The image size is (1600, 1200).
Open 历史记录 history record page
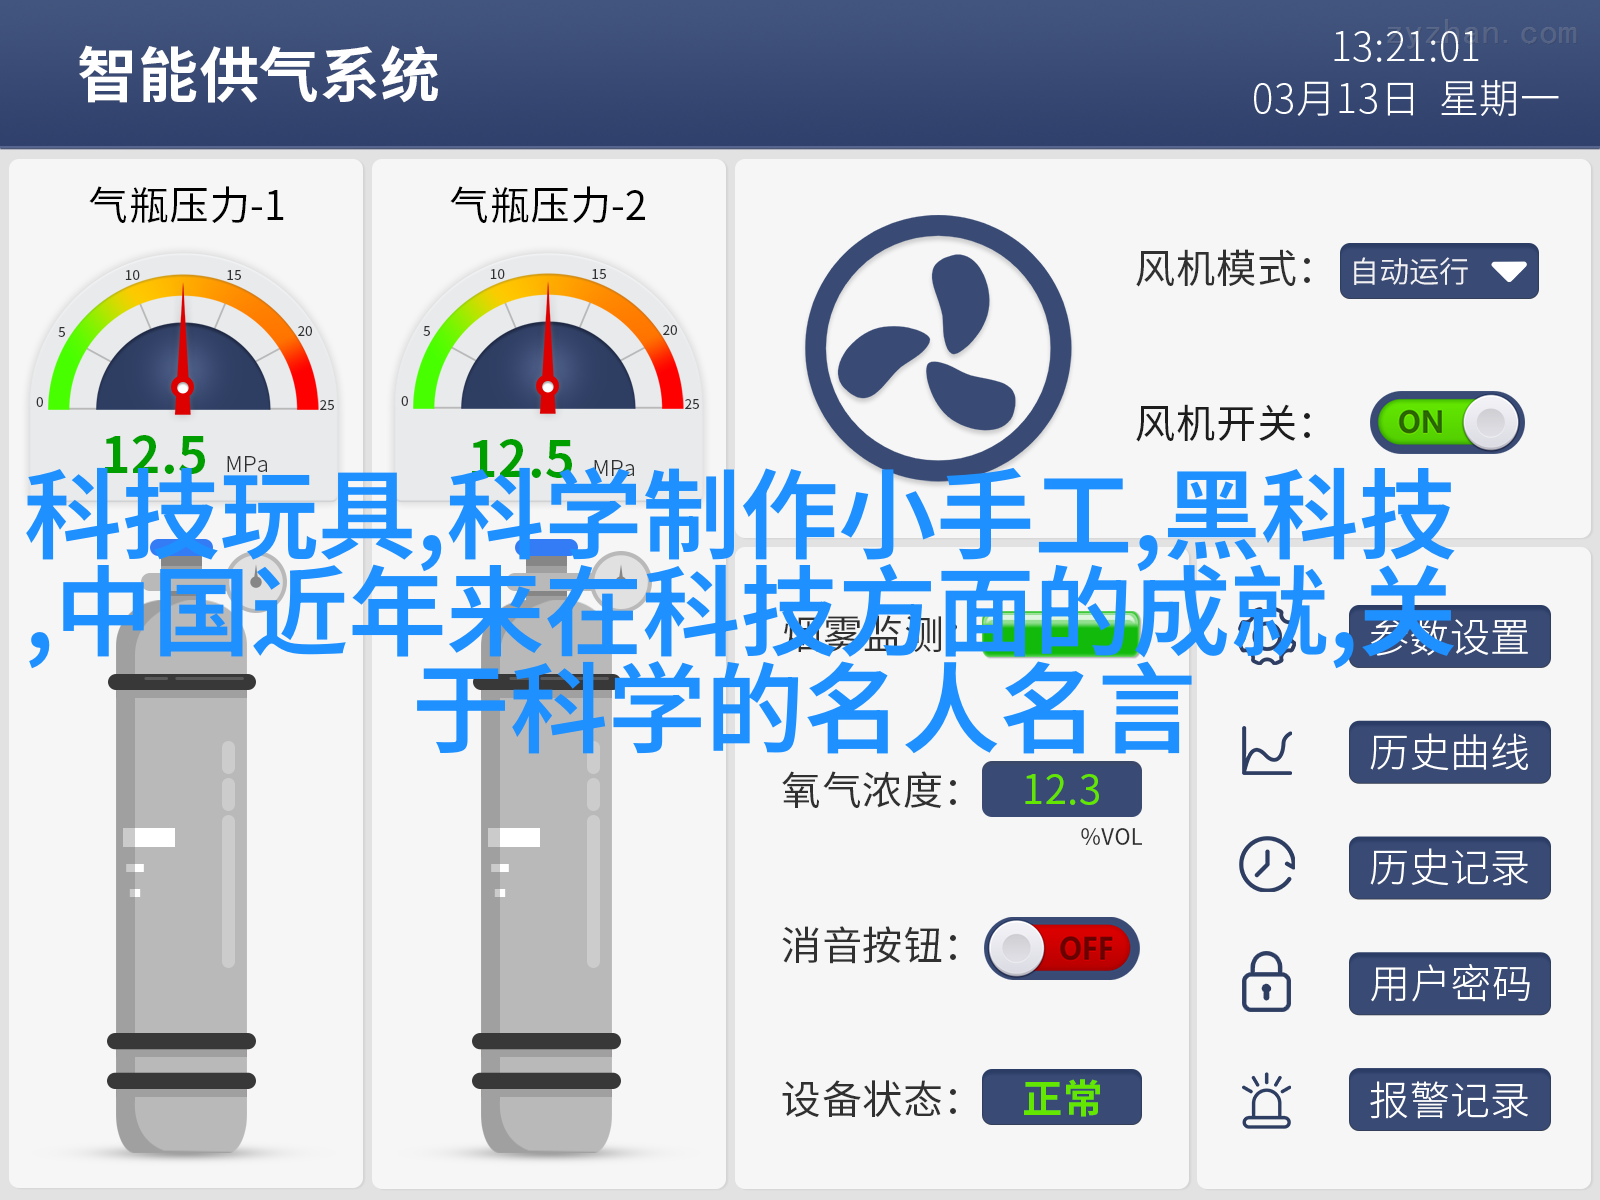click(1449, 867)
